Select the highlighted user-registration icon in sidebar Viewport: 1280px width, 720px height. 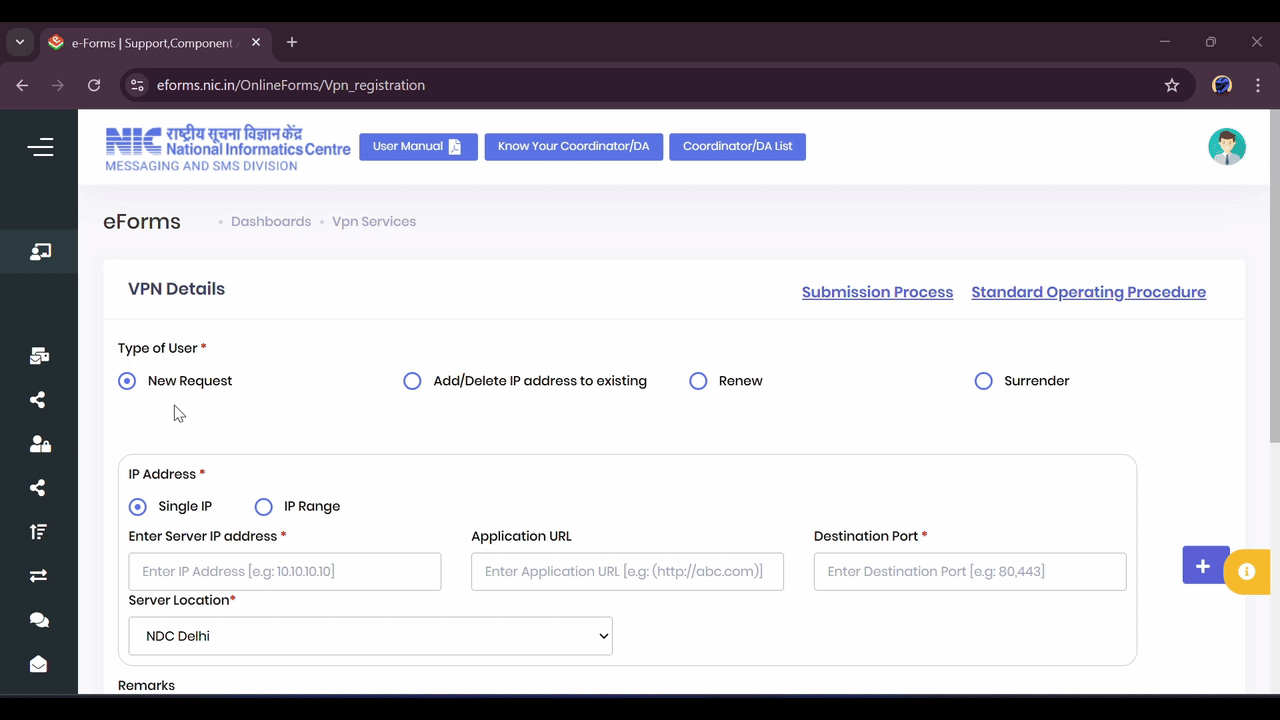pos(40,251)
